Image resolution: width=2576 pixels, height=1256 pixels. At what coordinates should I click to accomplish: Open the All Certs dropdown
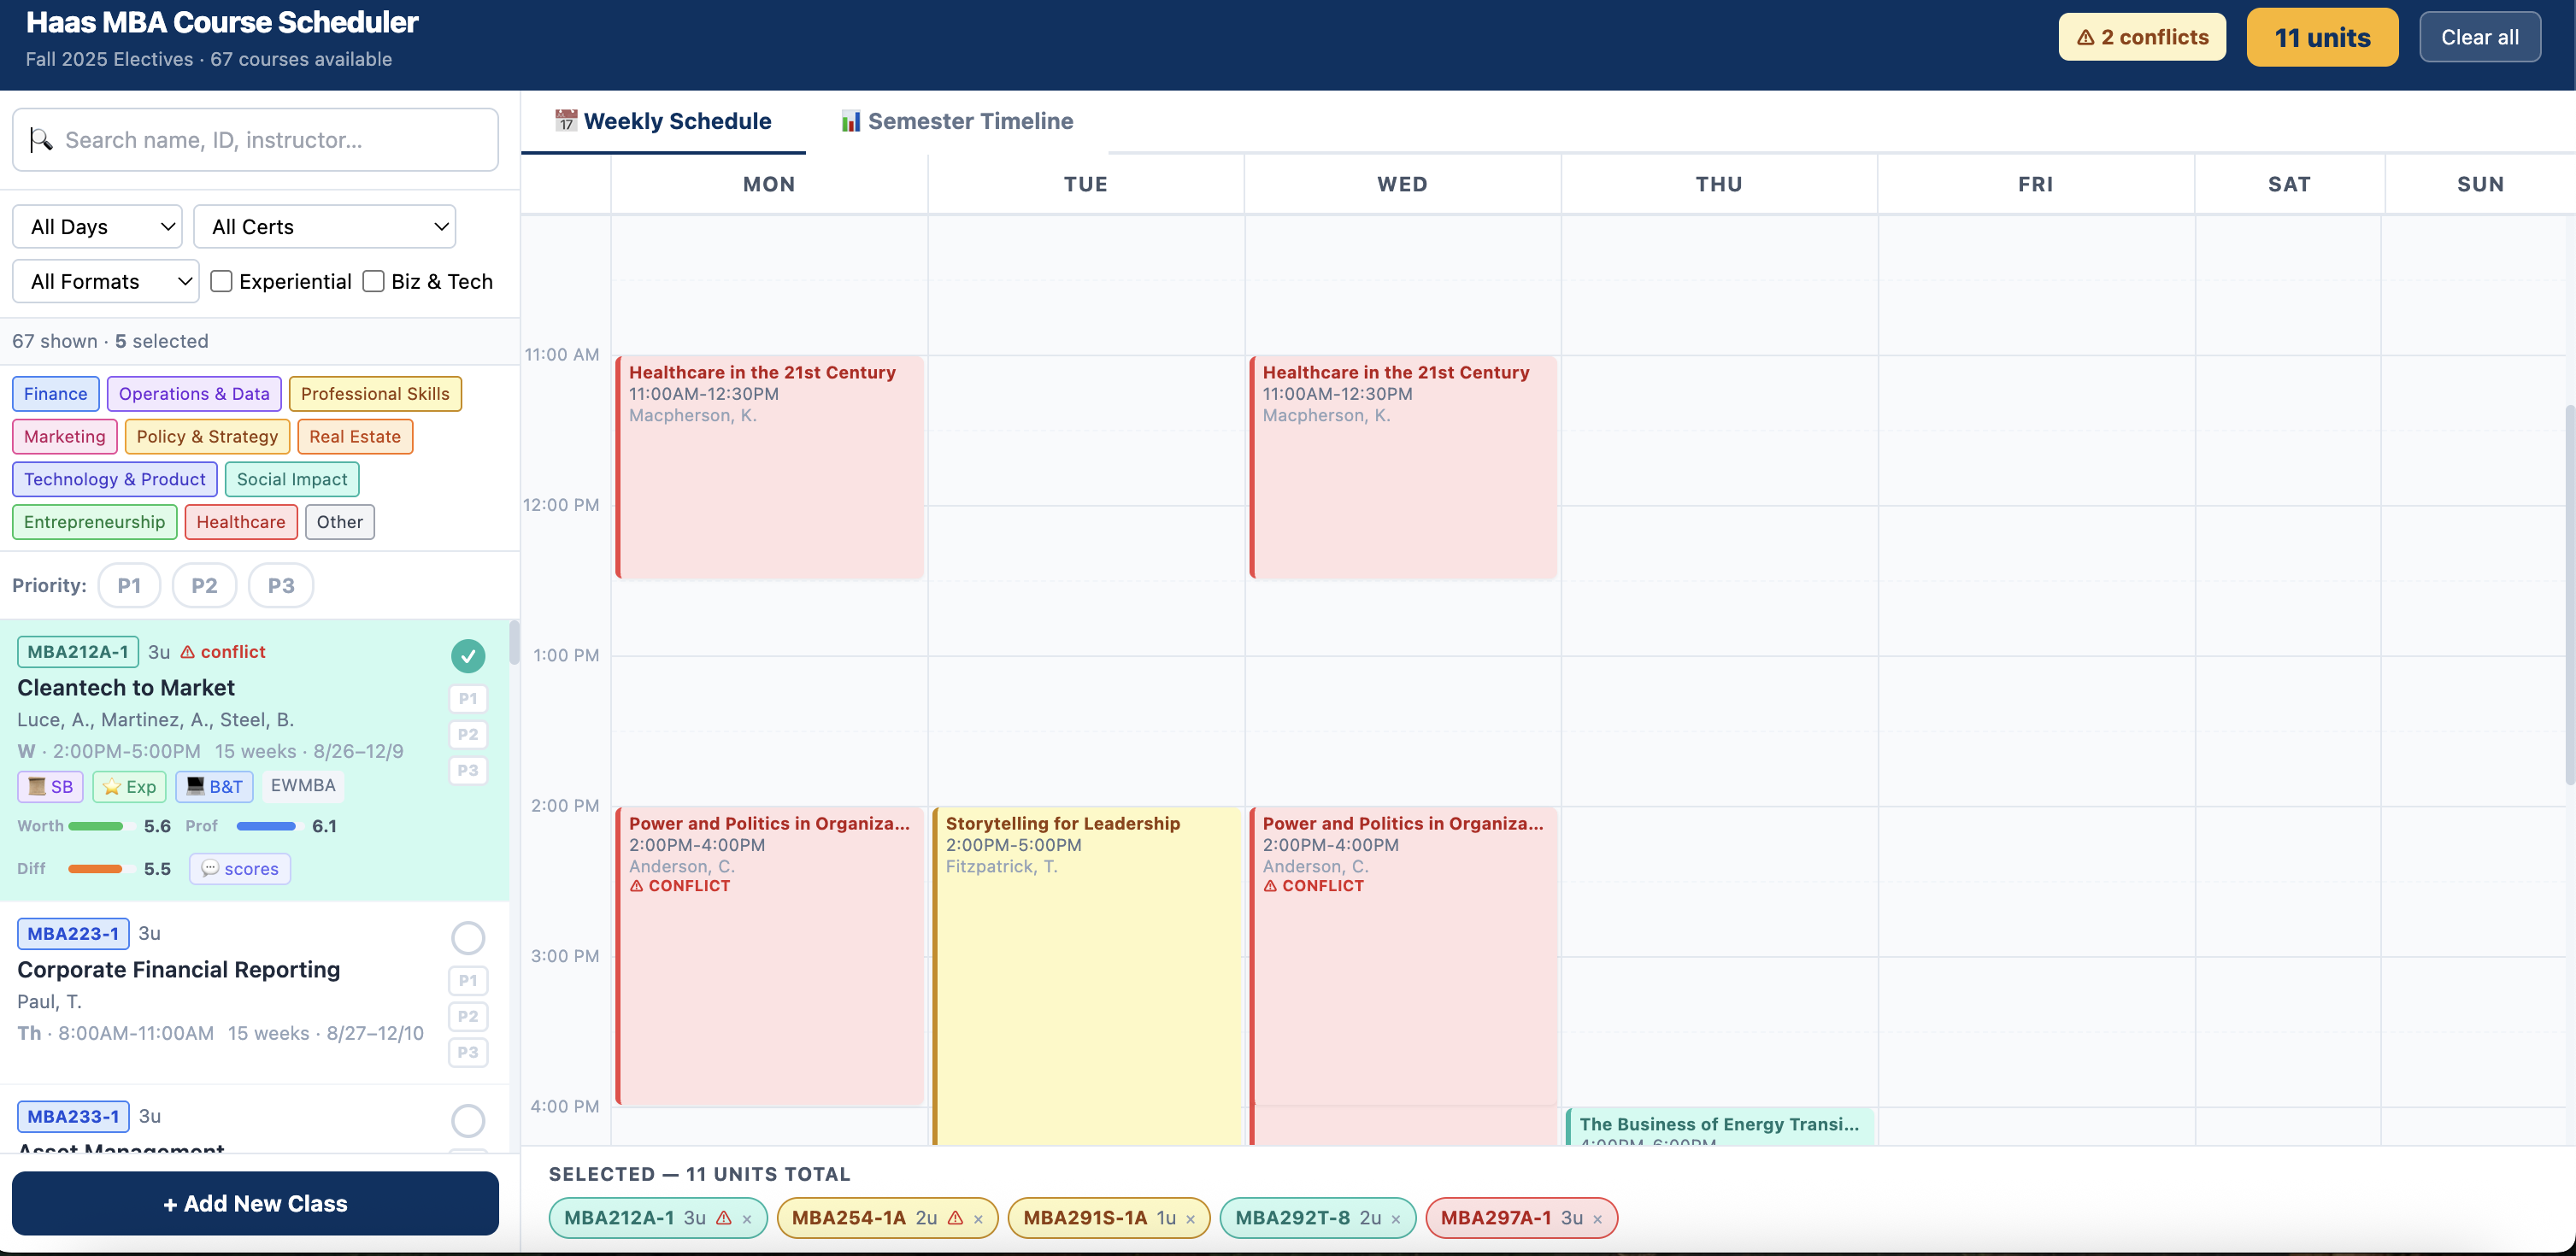coord(324,227)
